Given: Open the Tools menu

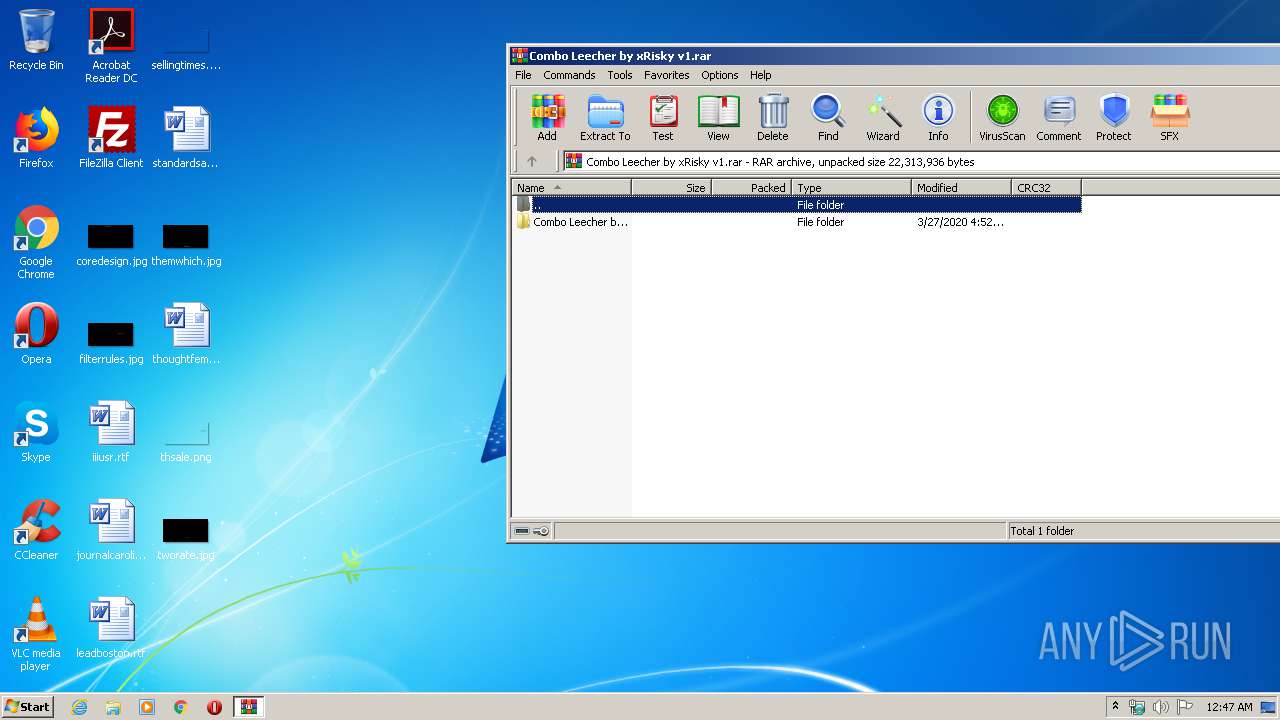Looking at the screenshot, I should coord(620,75).
